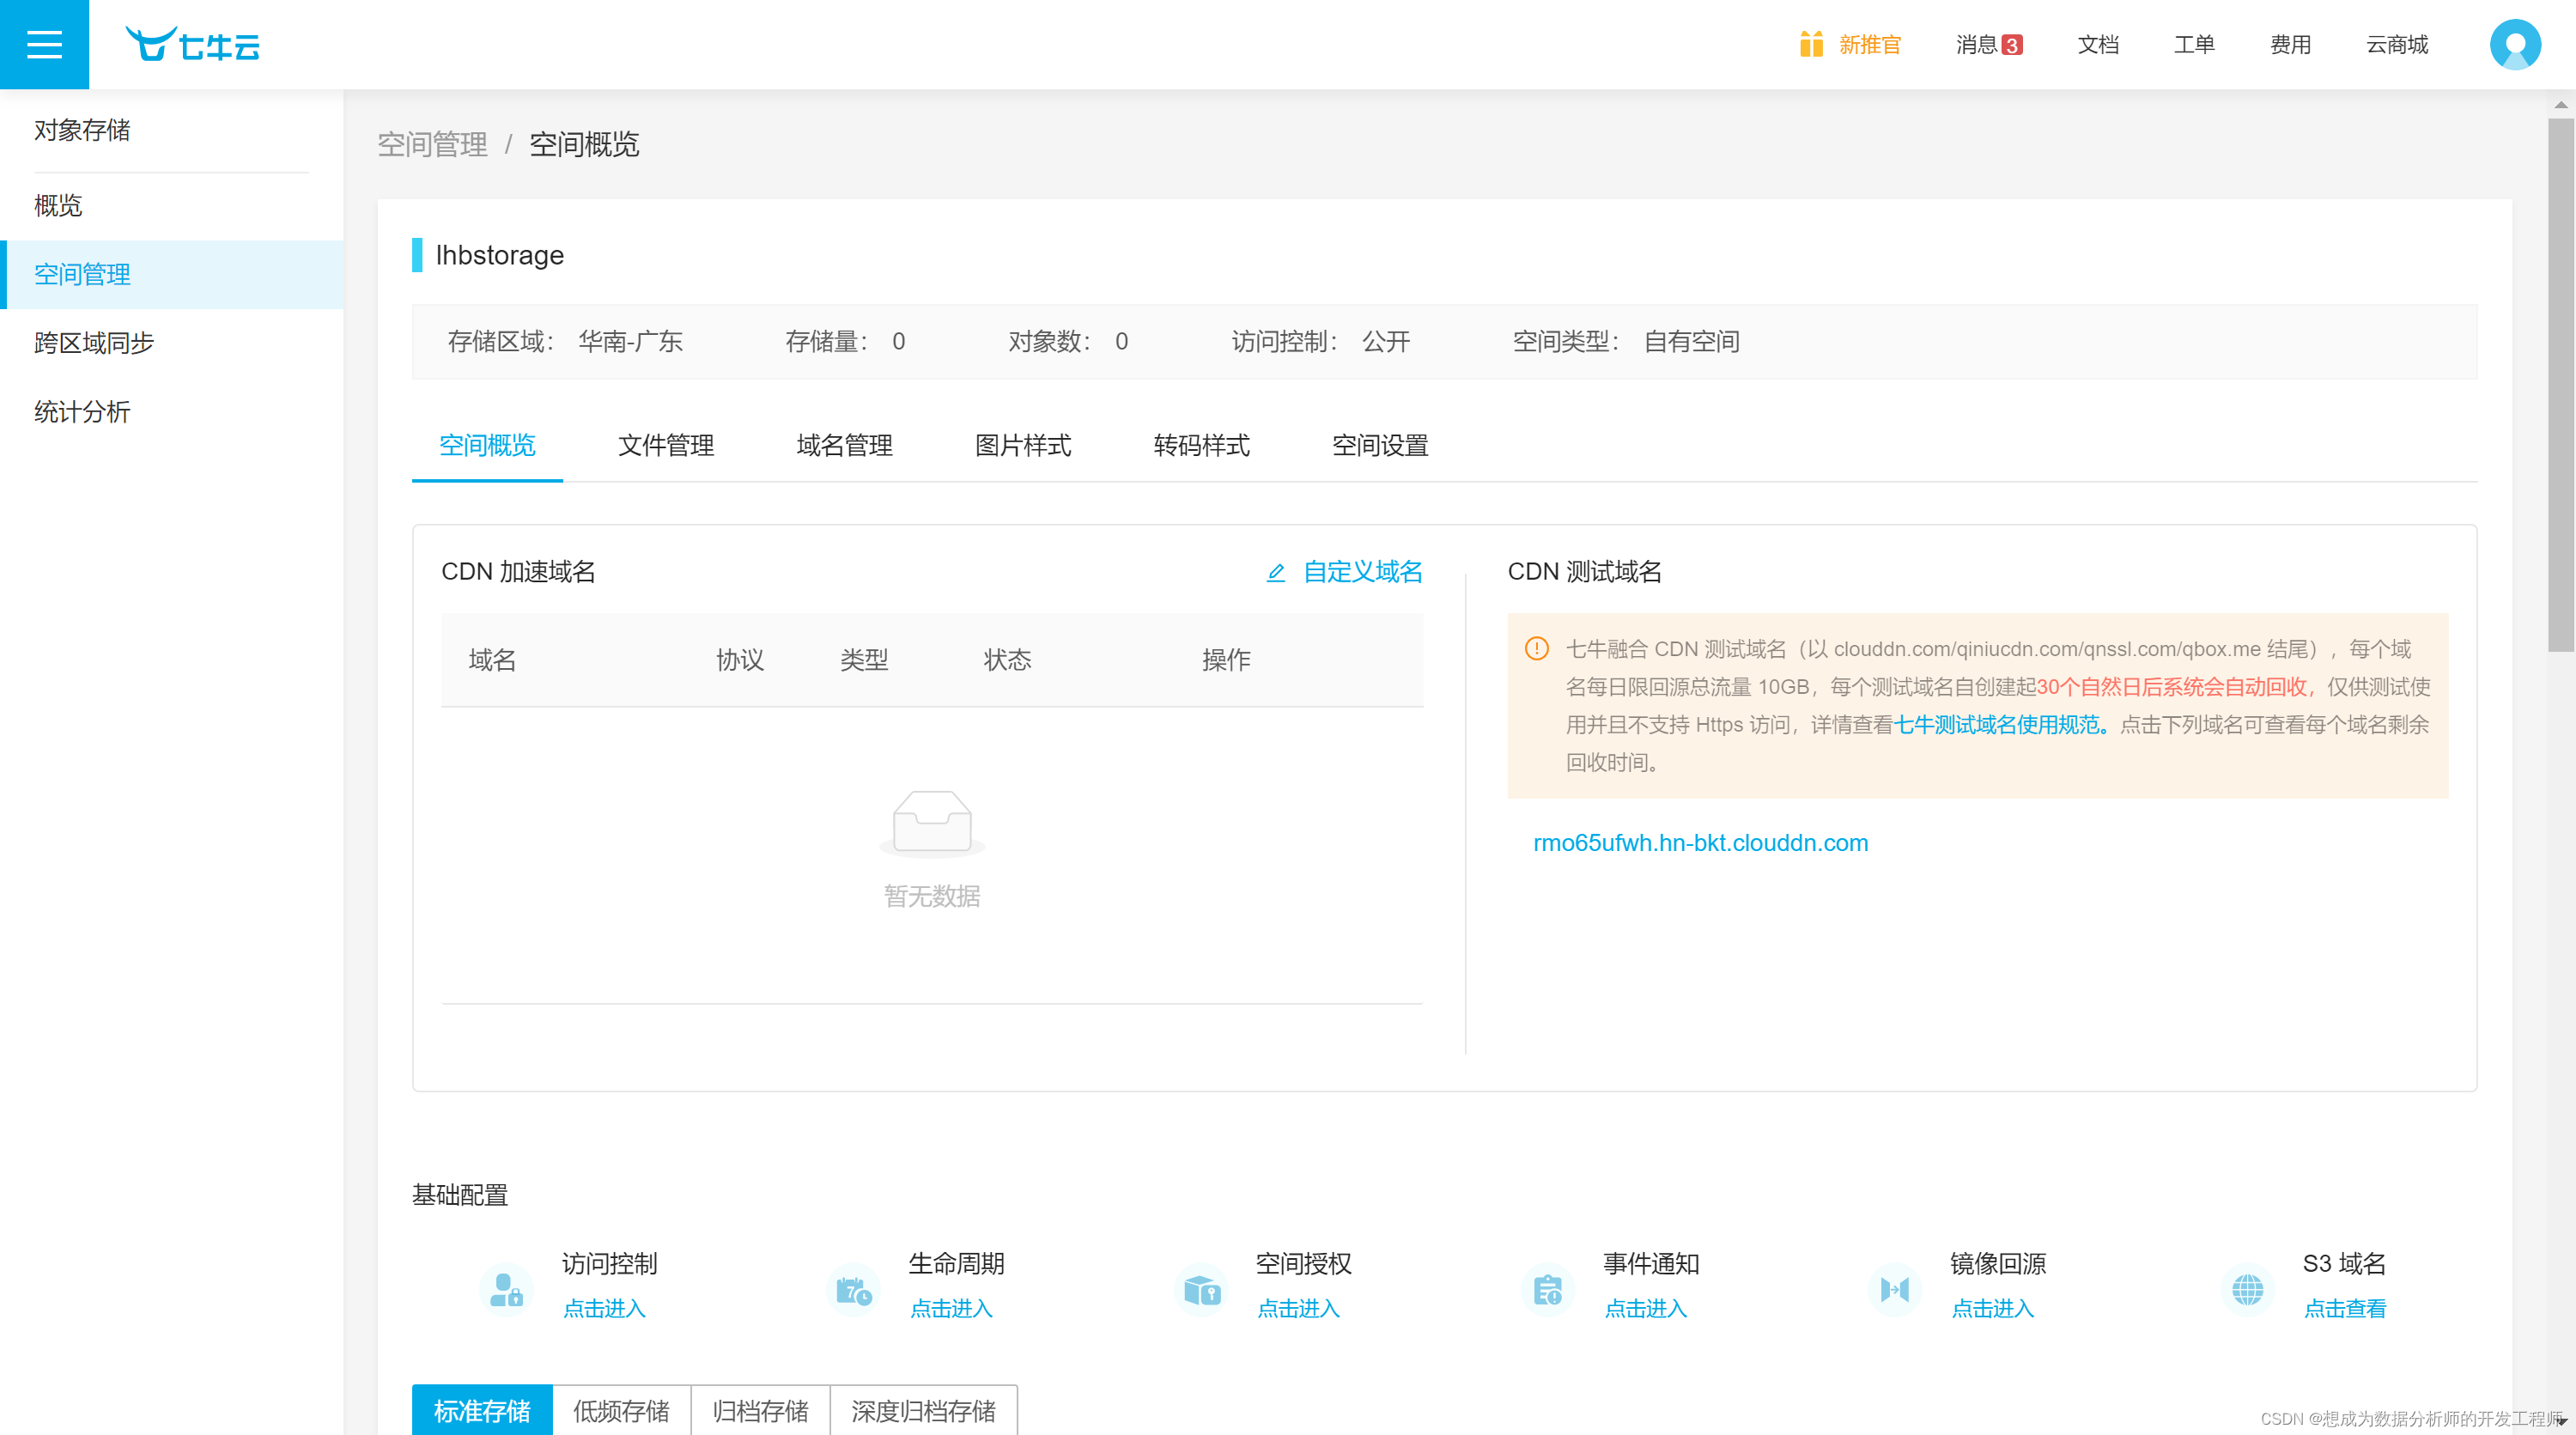Switch to the 空间概览 tab
2576x1435 pixels.
click(x=487, y=446)
